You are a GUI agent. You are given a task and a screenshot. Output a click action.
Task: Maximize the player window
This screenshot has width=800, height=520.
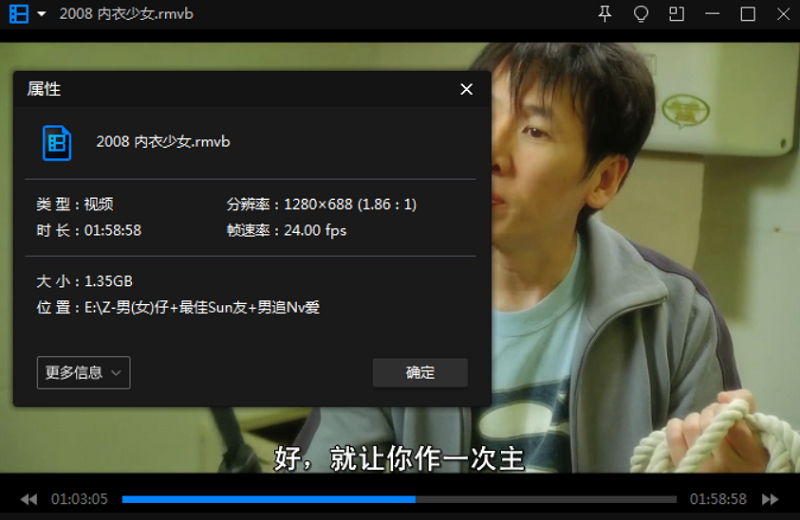(x=748, y=14)
